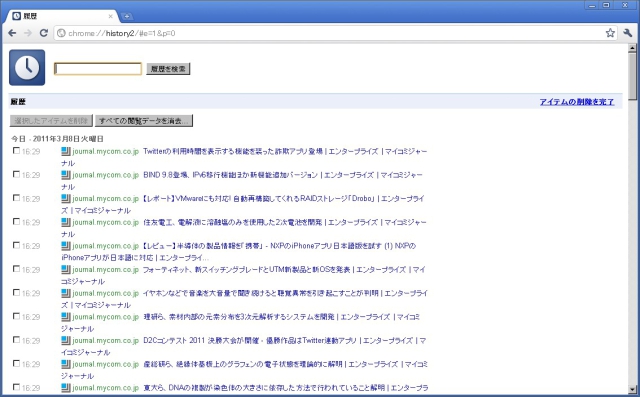Tick the D2Cコンテスト 2011 checkbox
This screenshot has width=640, height=397.
pyautogui.click(x=16, y=340)
